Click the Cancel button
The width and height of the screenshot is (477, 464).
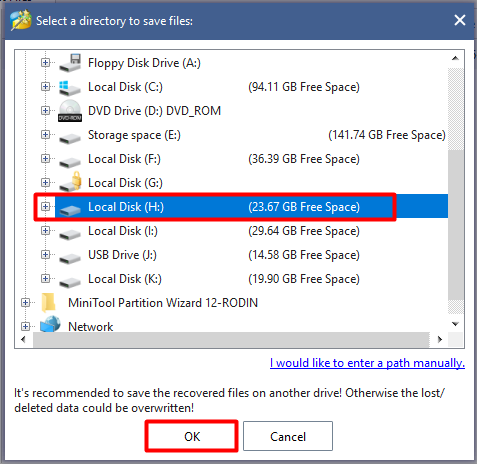pos(288,436)
